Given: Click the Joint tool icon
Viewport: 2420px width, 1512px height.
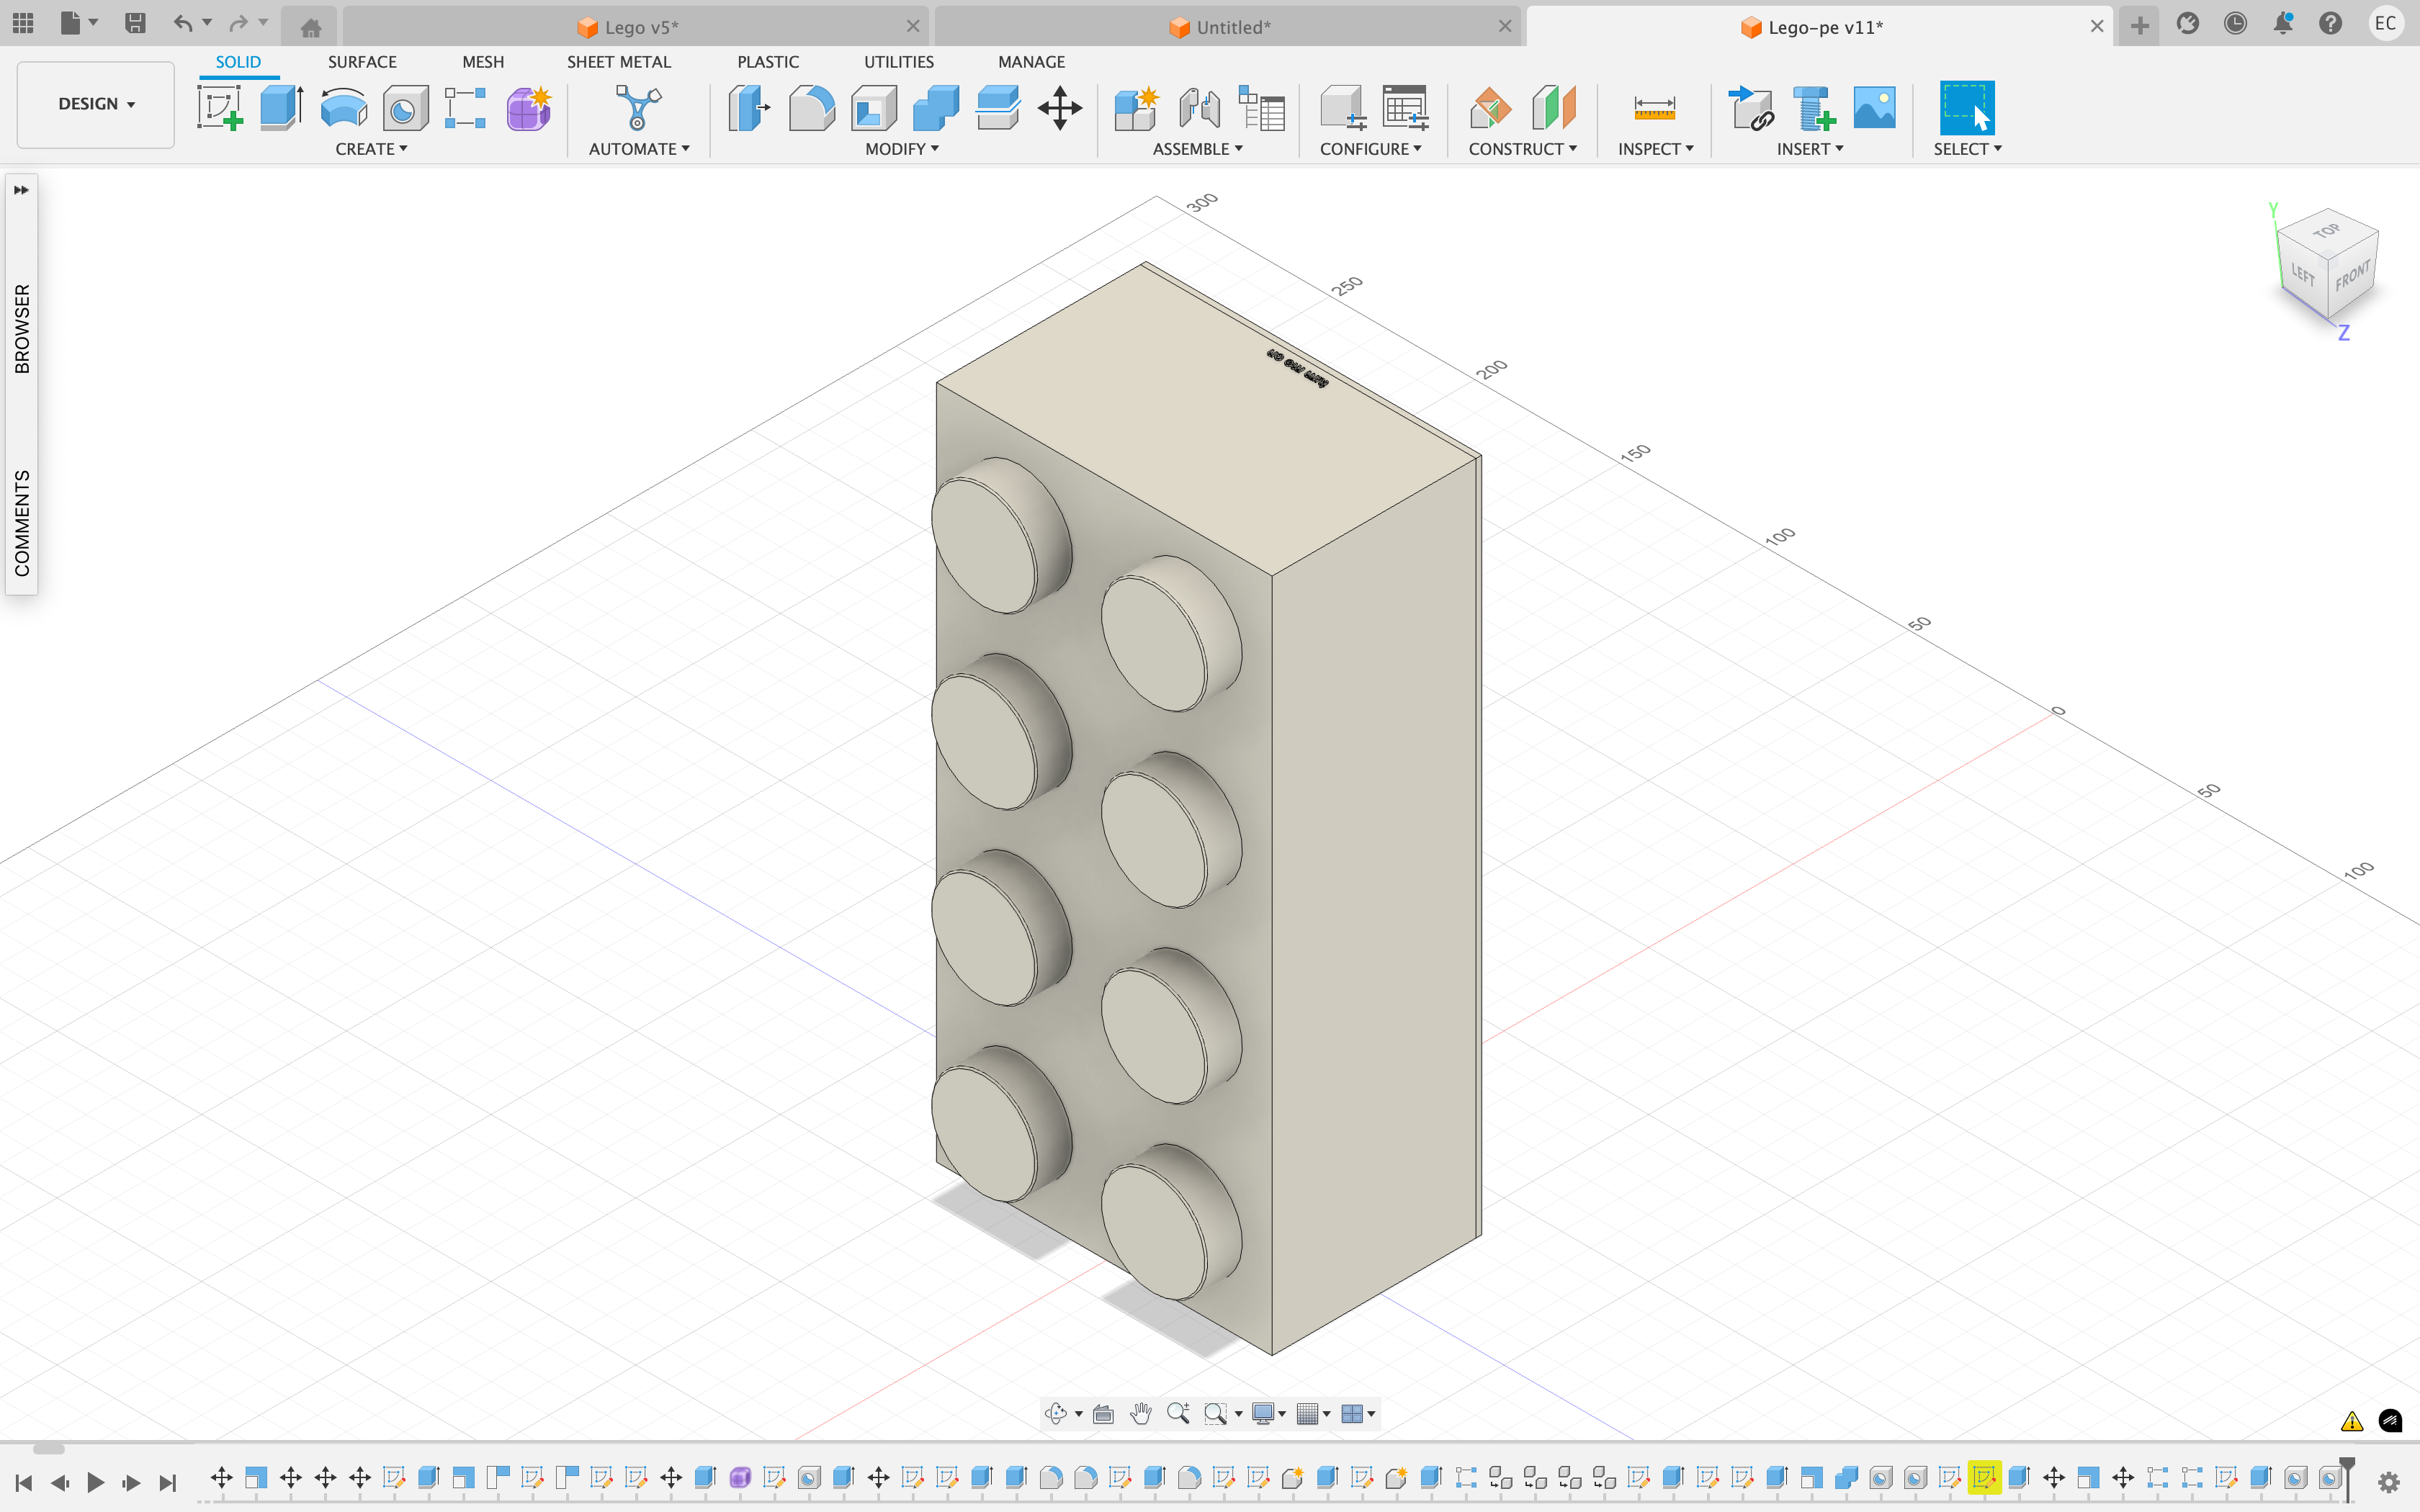Looking at the screenshot, I should [1198, 108].
